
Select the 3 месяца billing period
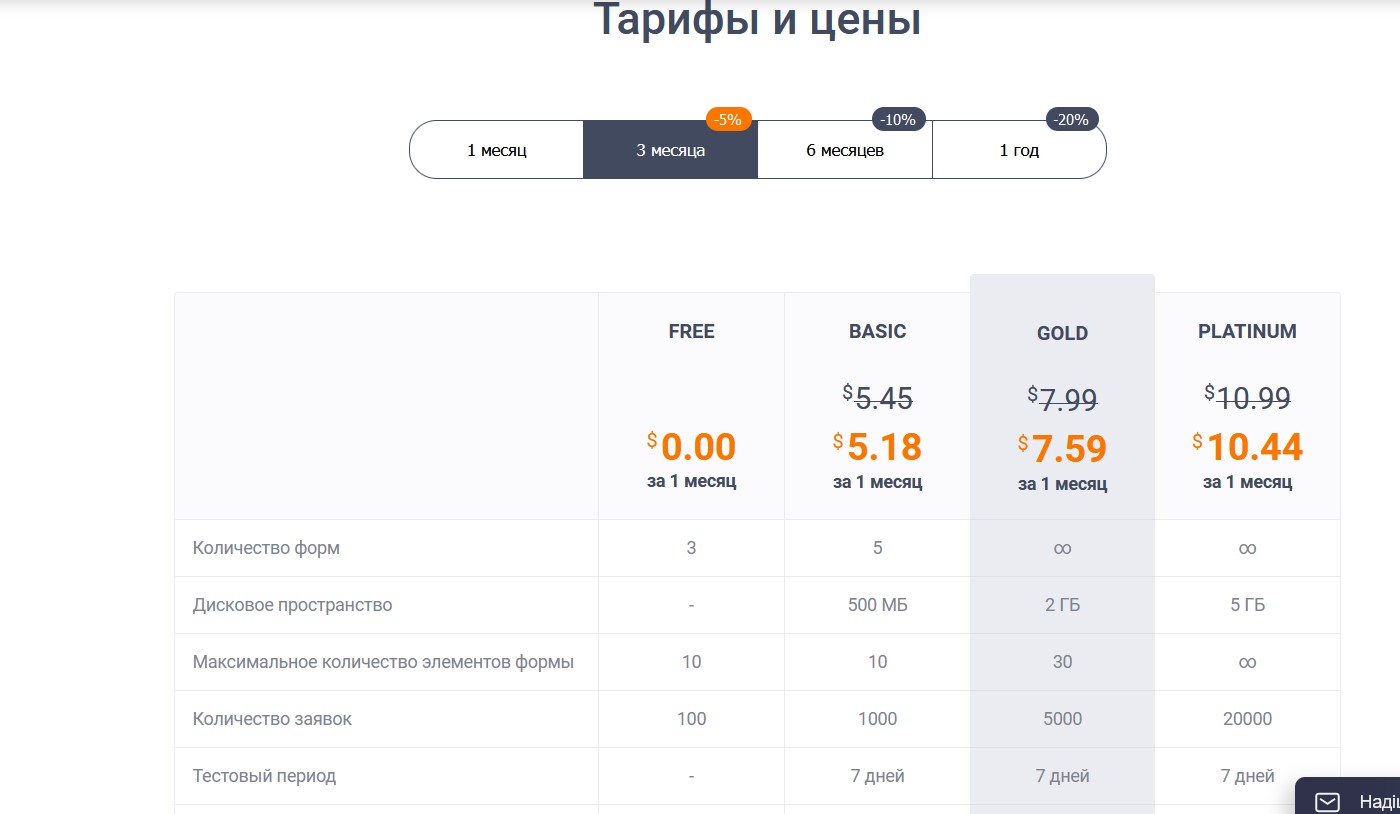point(670,150)
